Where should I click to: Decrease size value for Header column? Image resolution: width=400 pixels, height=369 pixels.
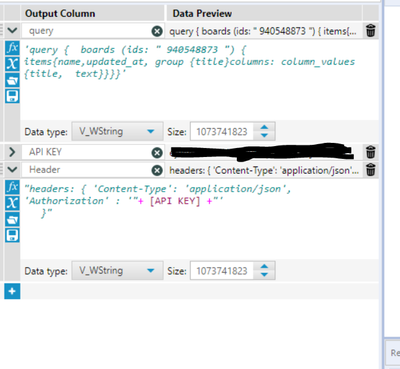pos(264,274)
